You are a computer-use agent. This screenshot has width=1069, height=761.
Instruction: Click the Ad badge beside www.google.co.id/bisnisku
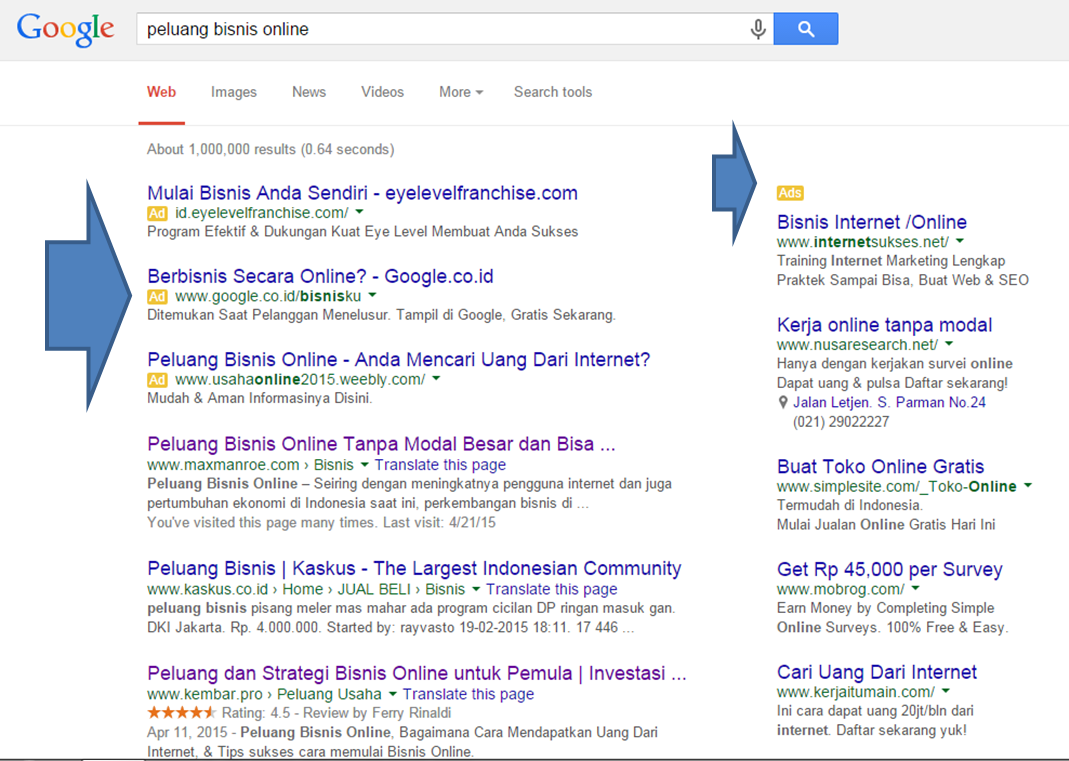157,297
